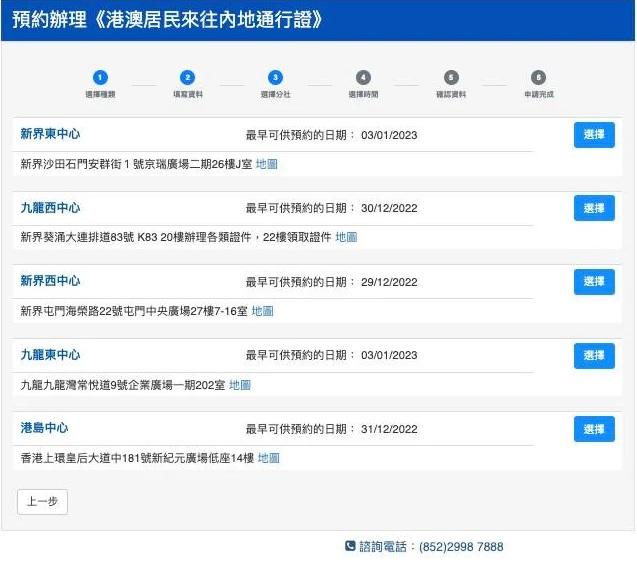
Task: Click step 4 circle 選擇時間
Action: 363,77
